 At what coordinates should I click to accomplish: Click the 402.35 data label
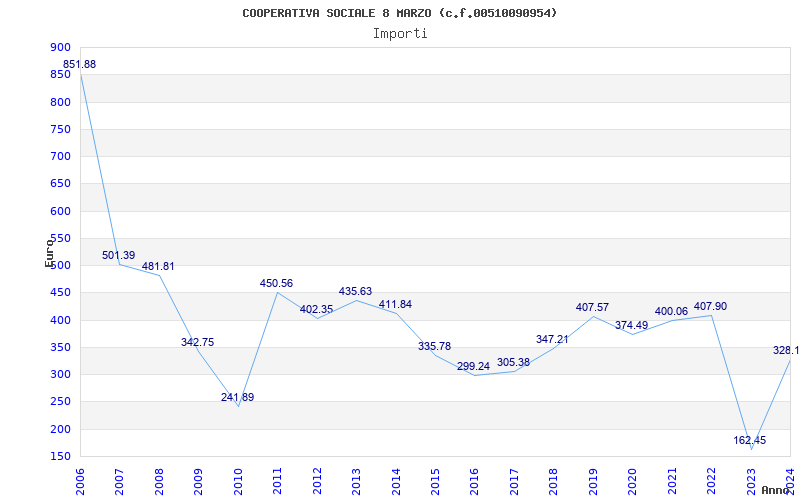tap(316, 309)
